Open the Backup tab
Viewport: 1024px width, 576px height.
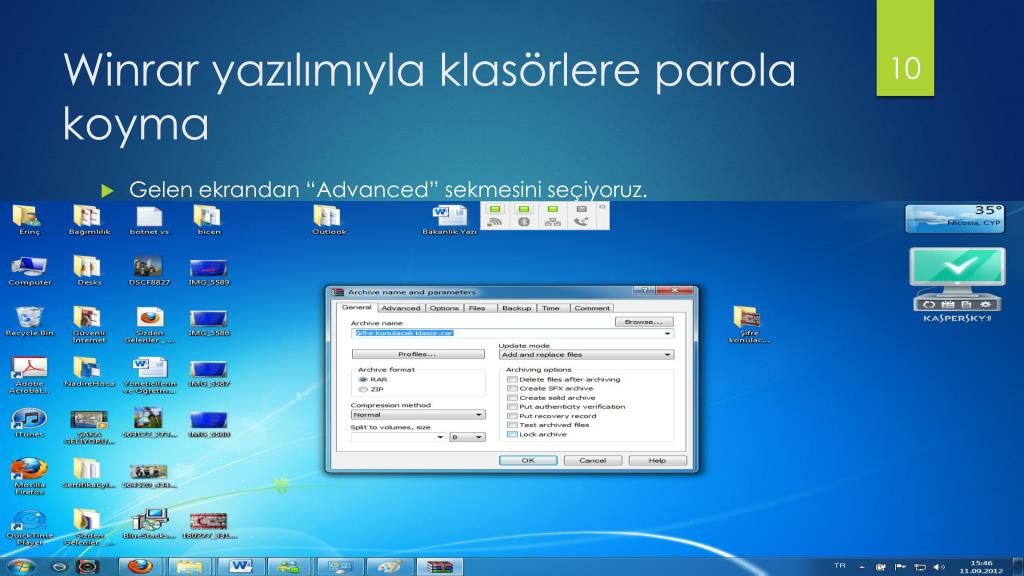point(517,308)
